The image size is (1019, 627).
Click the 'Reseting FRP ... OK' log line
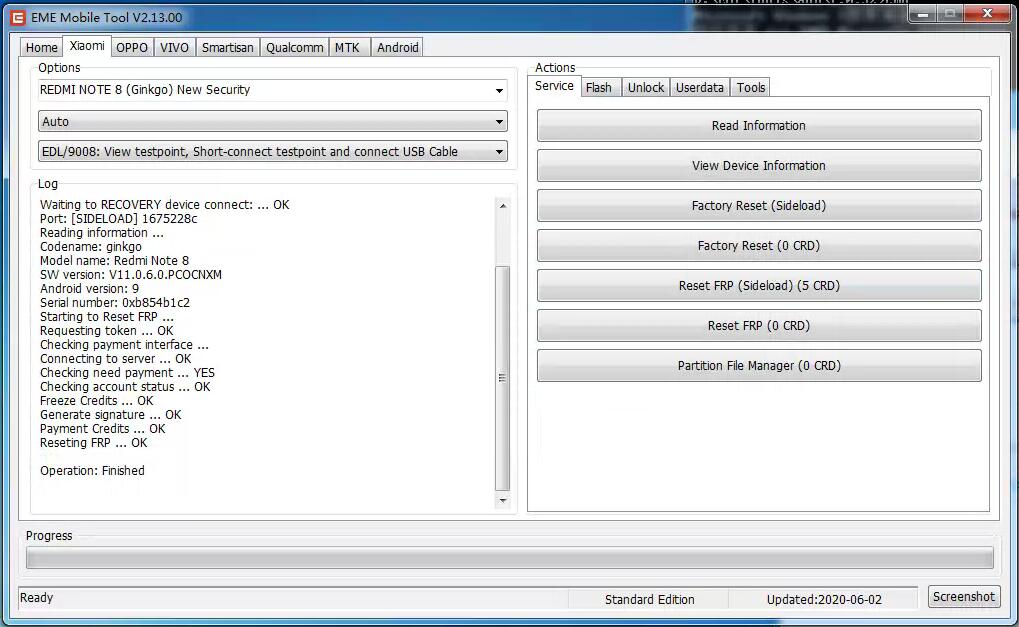94,442
